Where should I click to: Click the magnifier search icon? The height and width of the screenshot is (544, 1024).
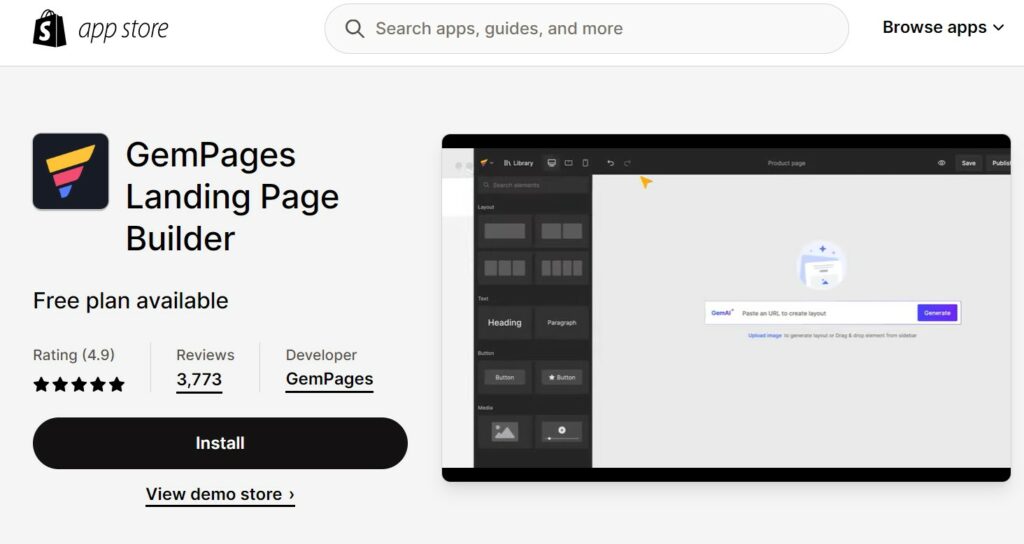click(355, 29)
